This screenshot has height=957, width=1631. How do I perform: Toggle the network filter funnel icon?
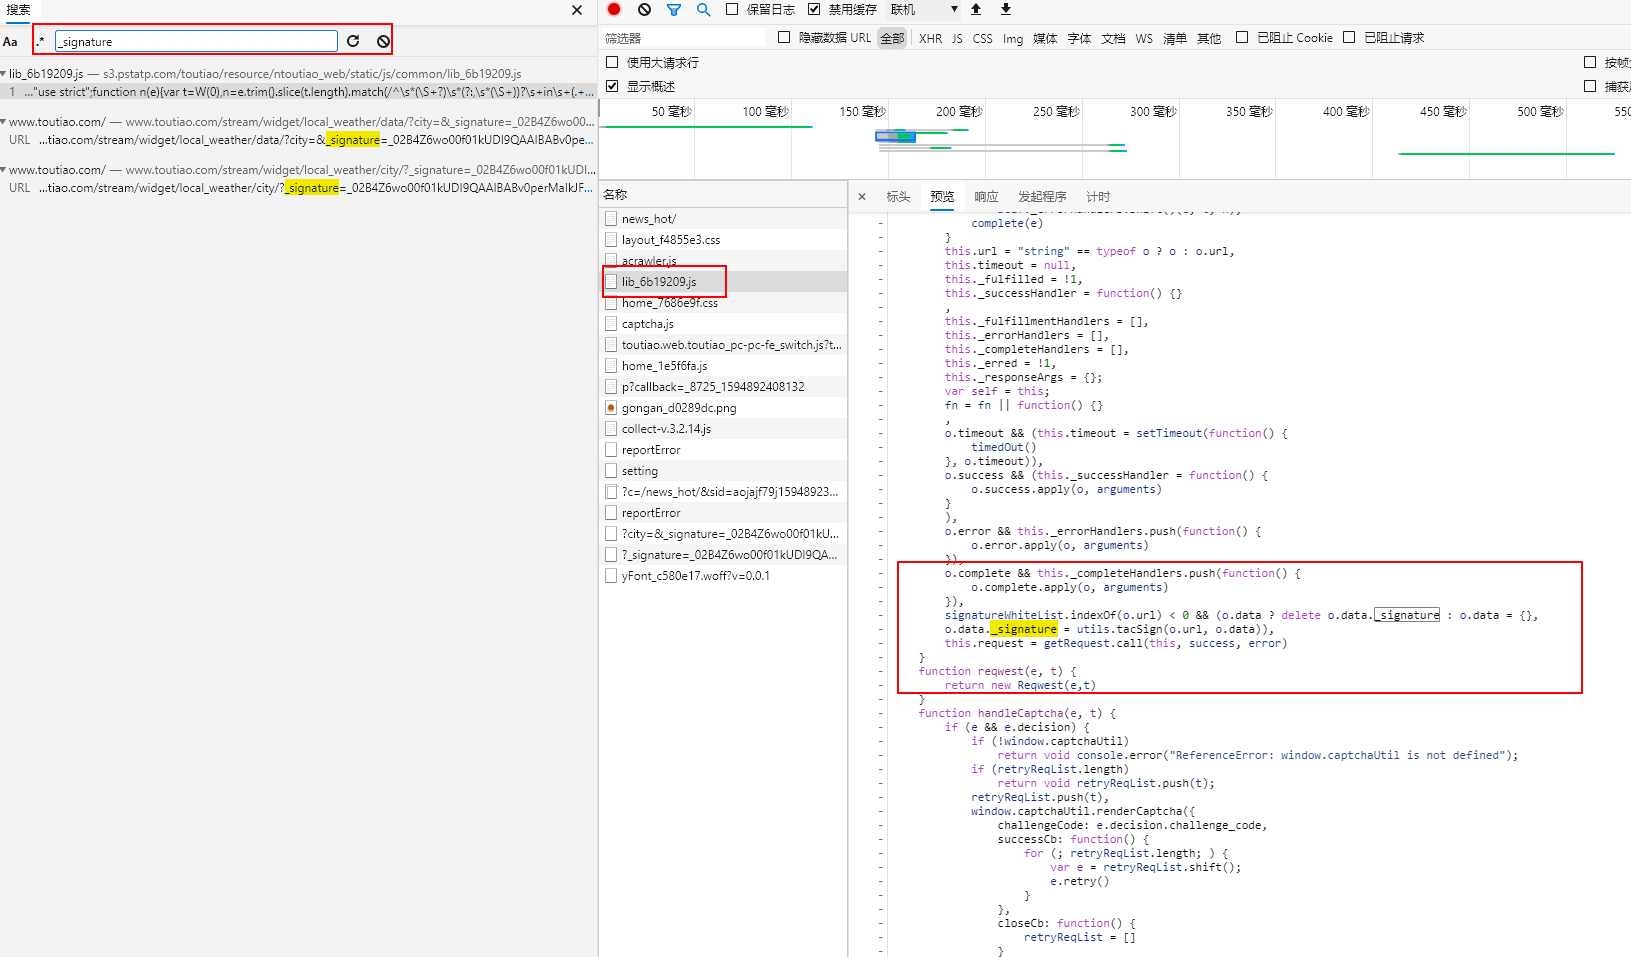(x=674, y=9)
